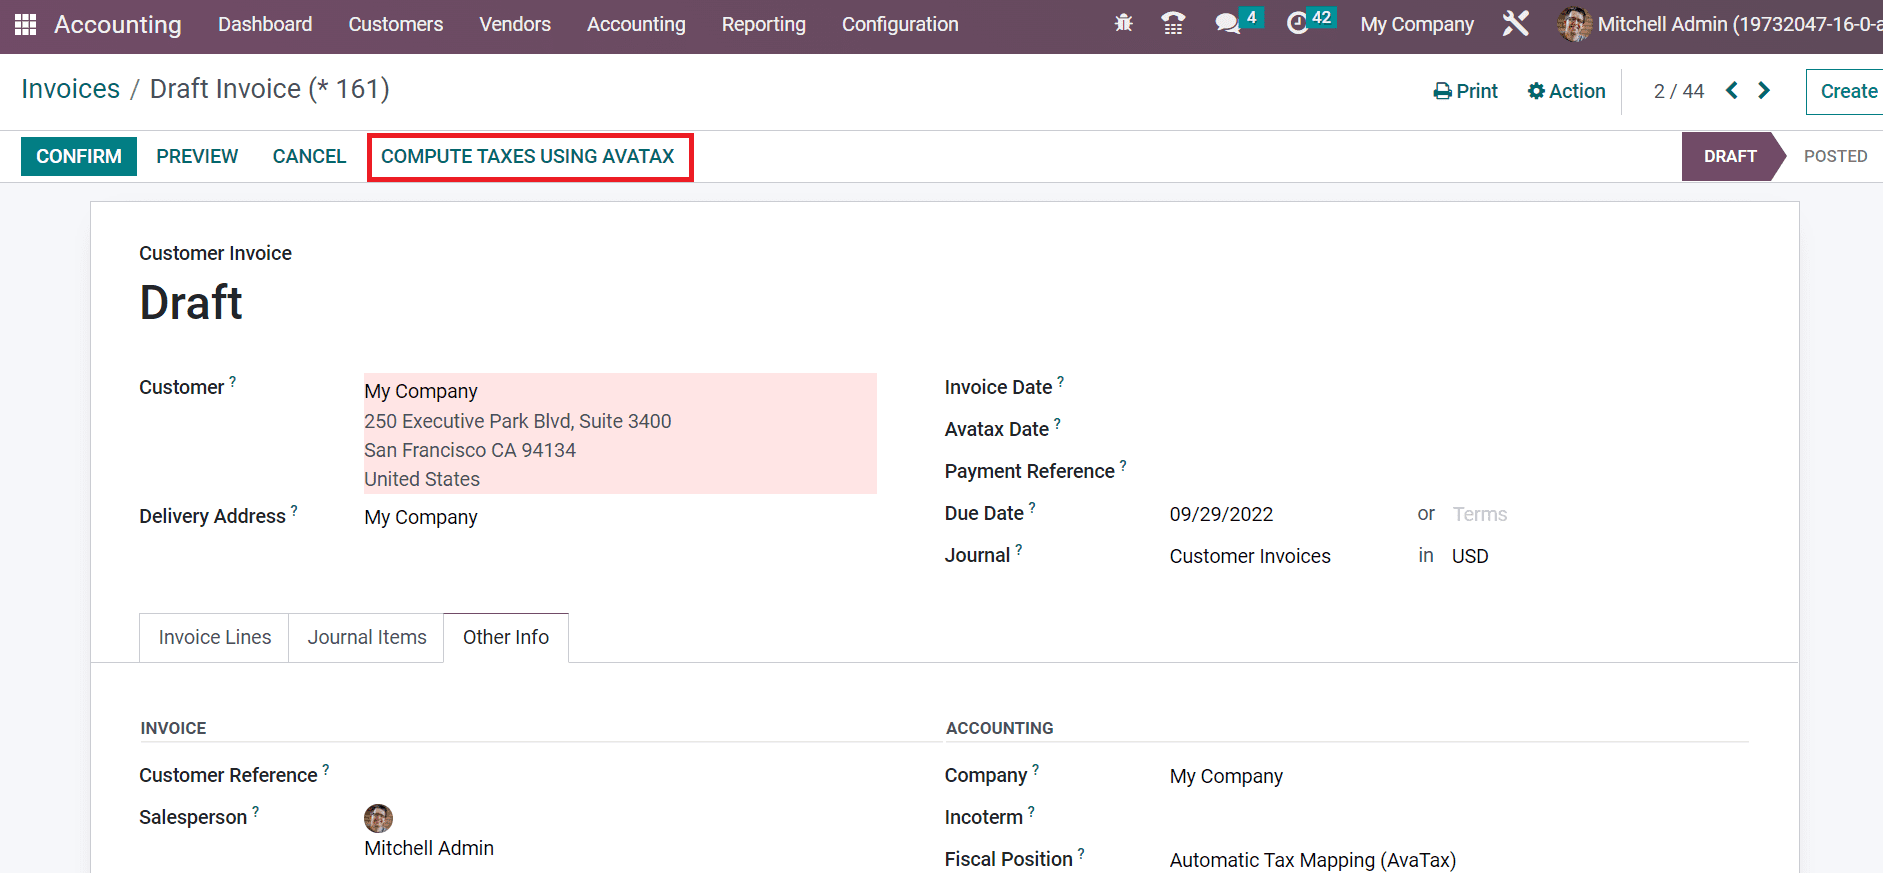This screenshot has height=873, width=1883.
Task: Click Compute Taxes Using Avatax
Action: [528, 157]
